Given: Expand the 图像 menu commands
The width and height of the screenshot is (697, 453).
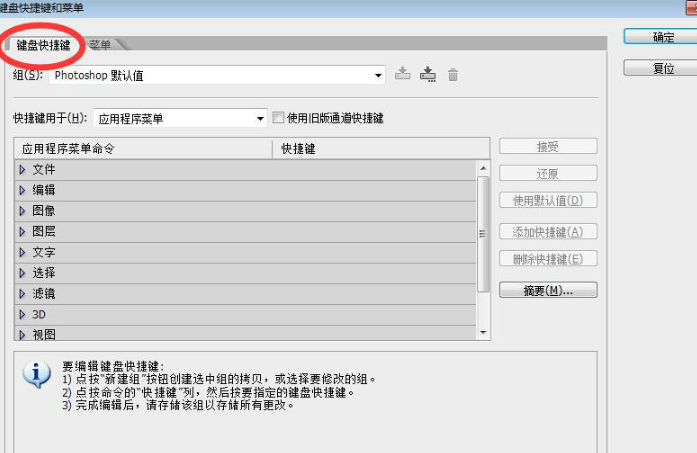Looking at the screenshot, I should click(22, 211).
